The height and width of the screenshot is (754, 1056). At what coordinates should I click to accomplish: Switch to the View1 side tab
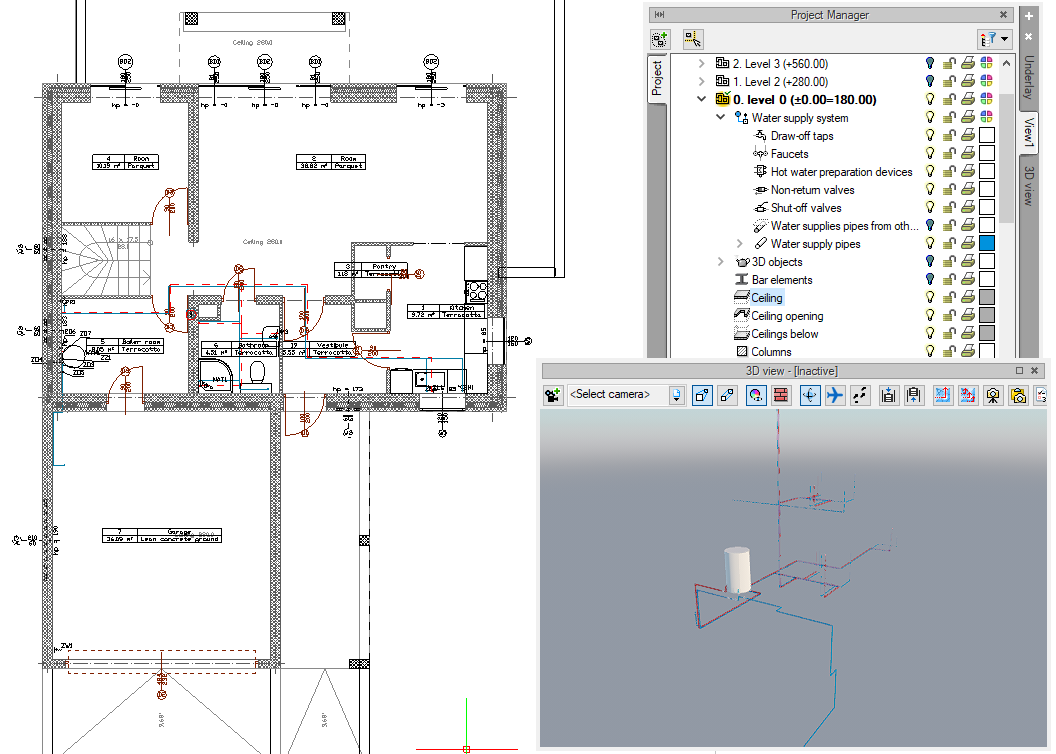(x=1029, y=132)
